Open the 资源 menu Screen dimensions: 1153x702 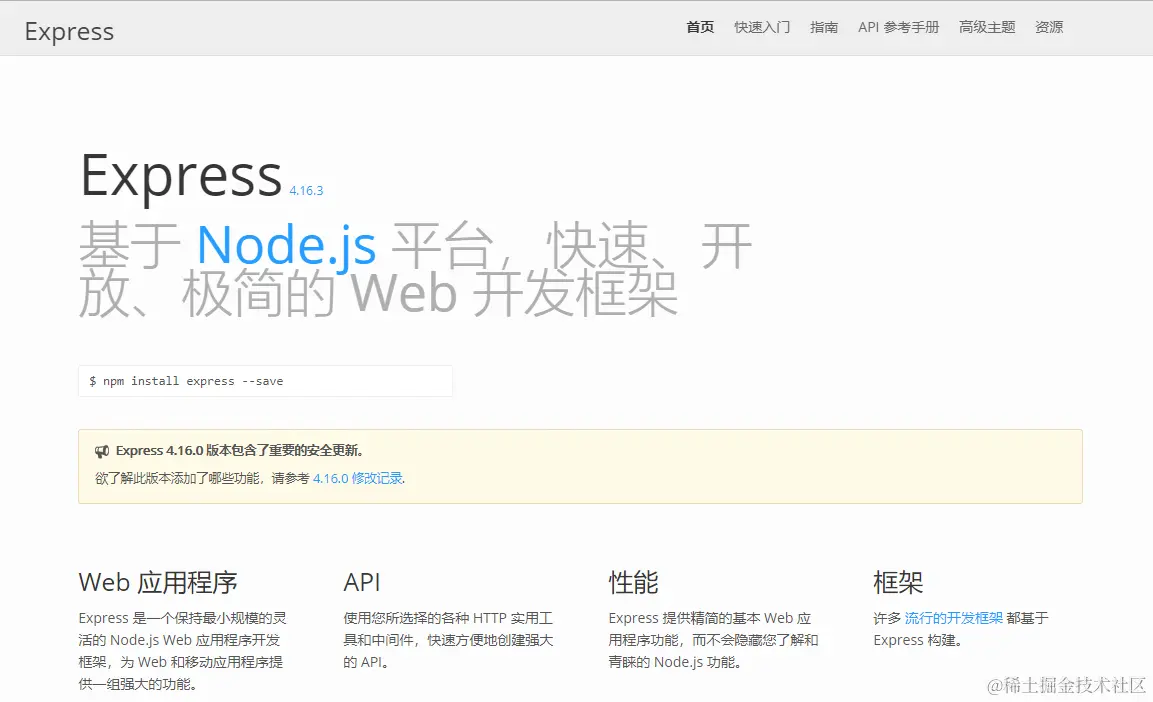(1049, 27)
